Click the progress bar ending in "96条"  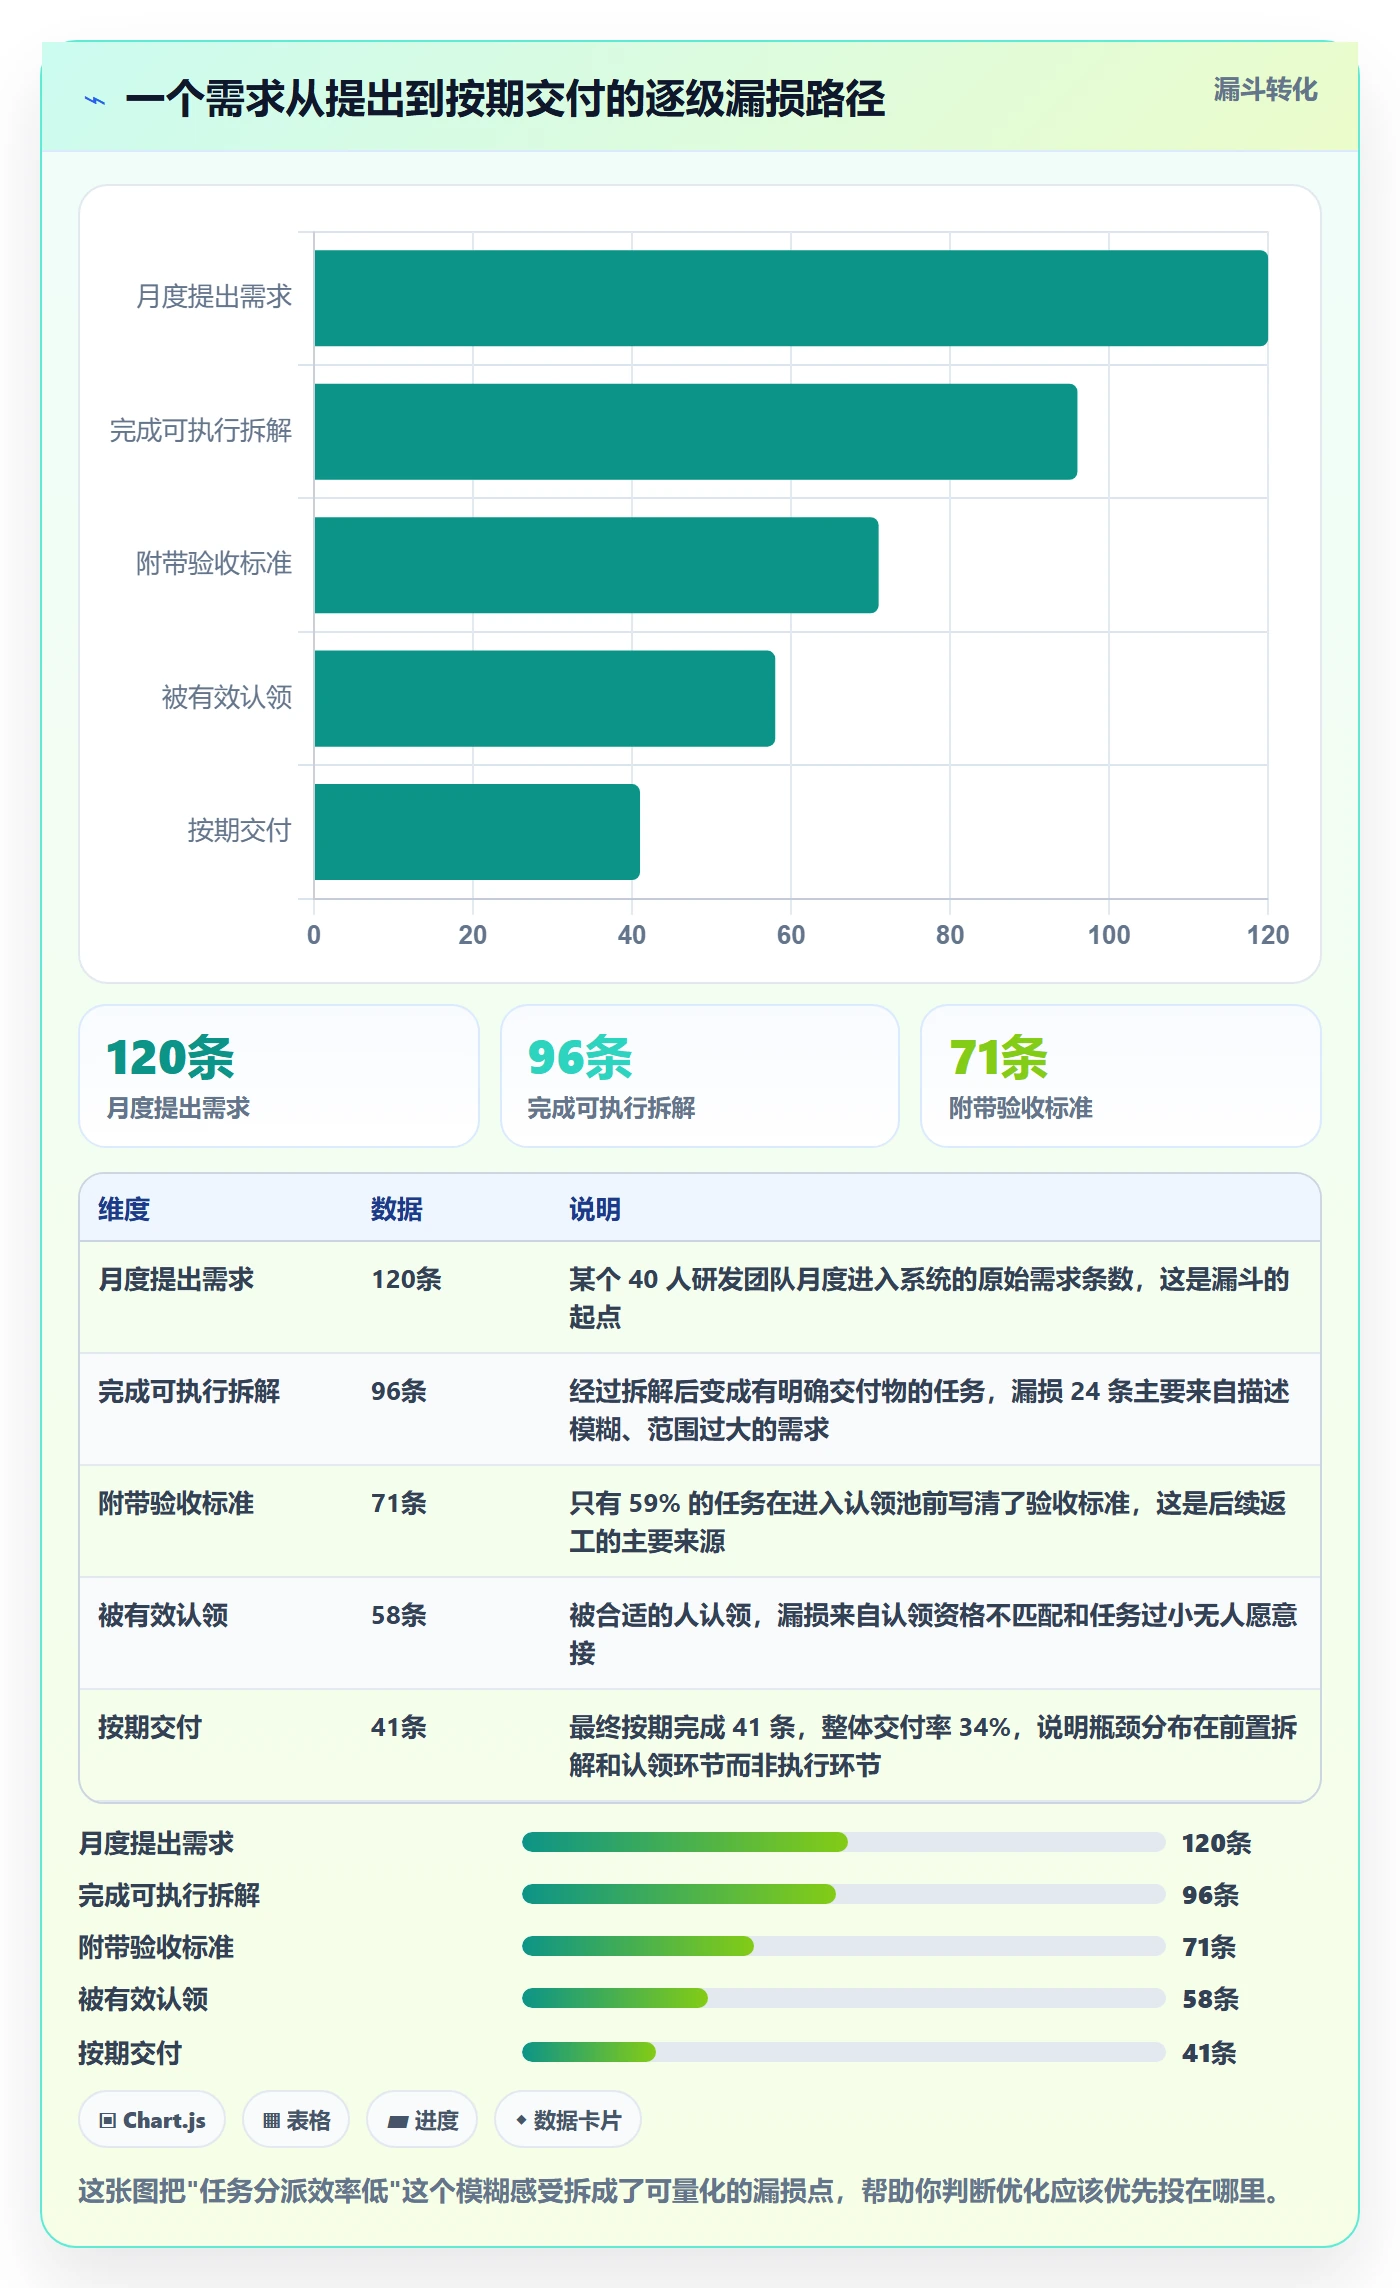coord(843,1894)
